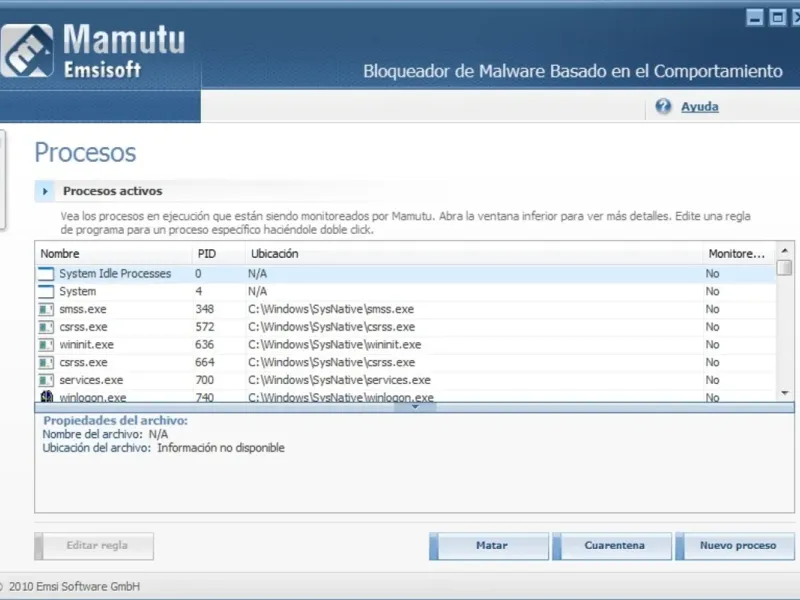Screen dimensions: 800x600
Task: Click the PID value 572
Action: click(205, 327)
